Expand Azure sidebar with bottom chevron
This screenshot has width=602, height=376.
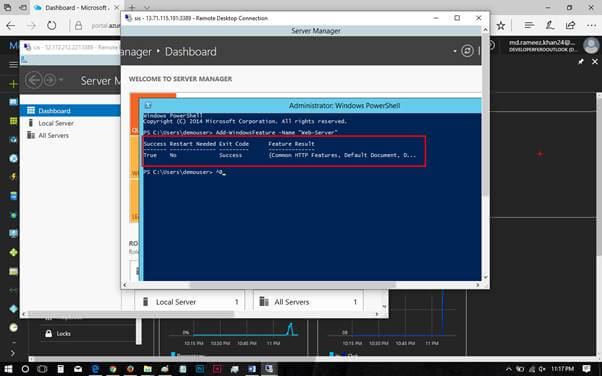(13, 353)
